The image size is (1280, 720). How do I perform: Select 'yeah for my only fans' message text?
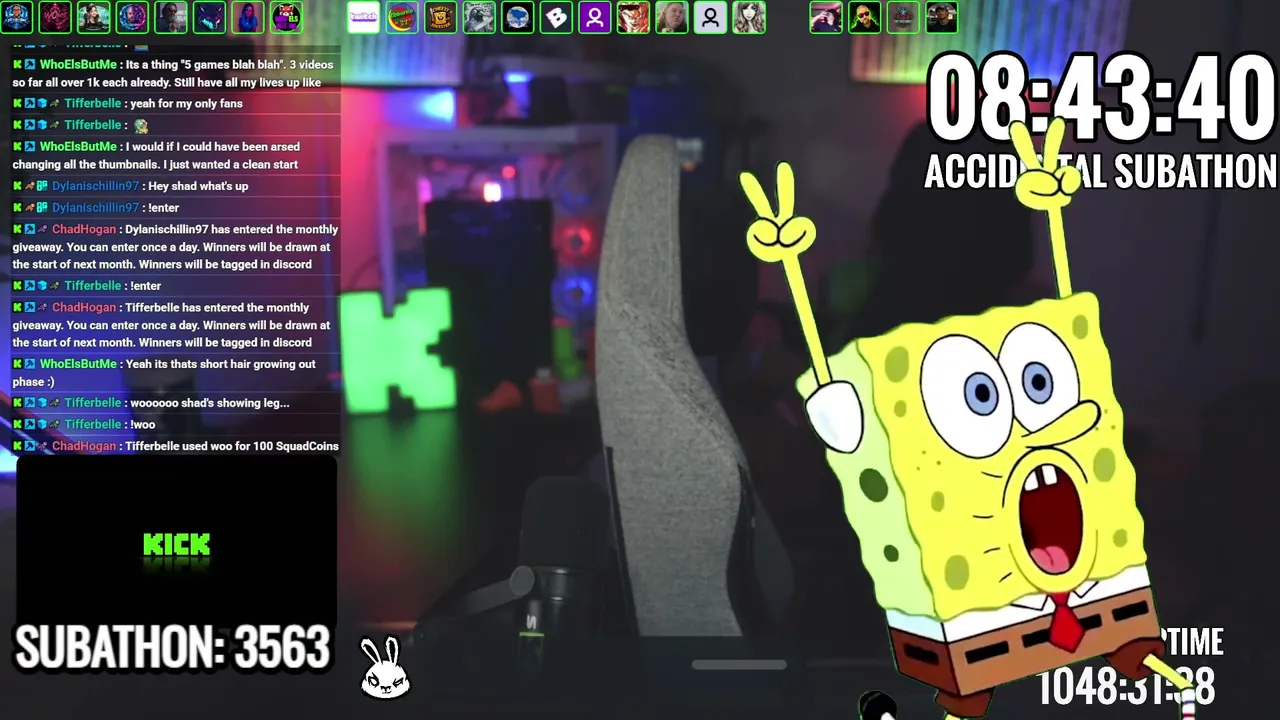point(186,104)
